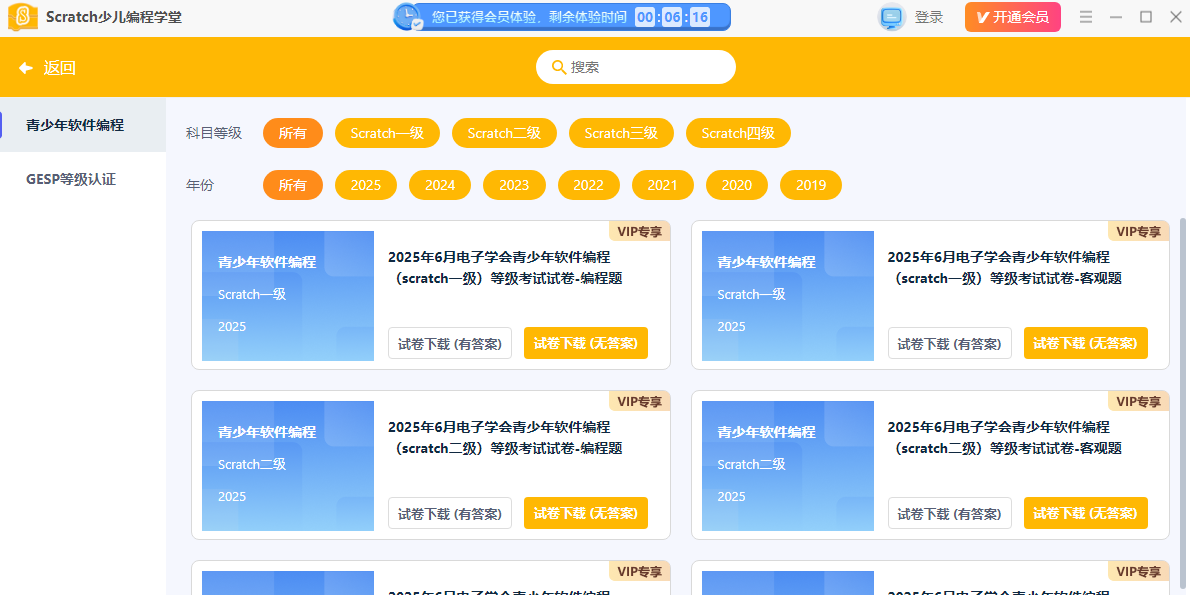Click the Scratch app logo icon

[x=23, y=17]
